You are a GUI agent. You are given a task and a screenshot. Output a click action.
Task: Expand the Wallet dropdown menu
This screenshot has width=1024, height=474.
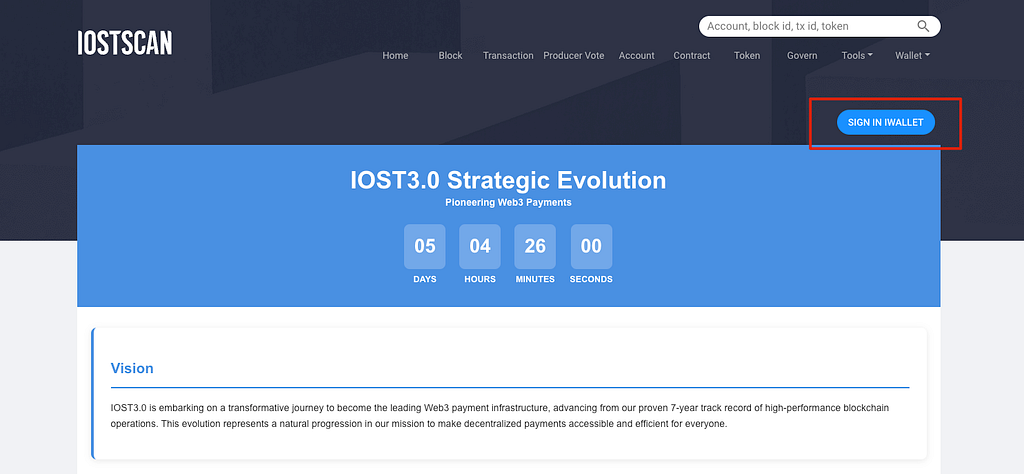tap(912, 55)
